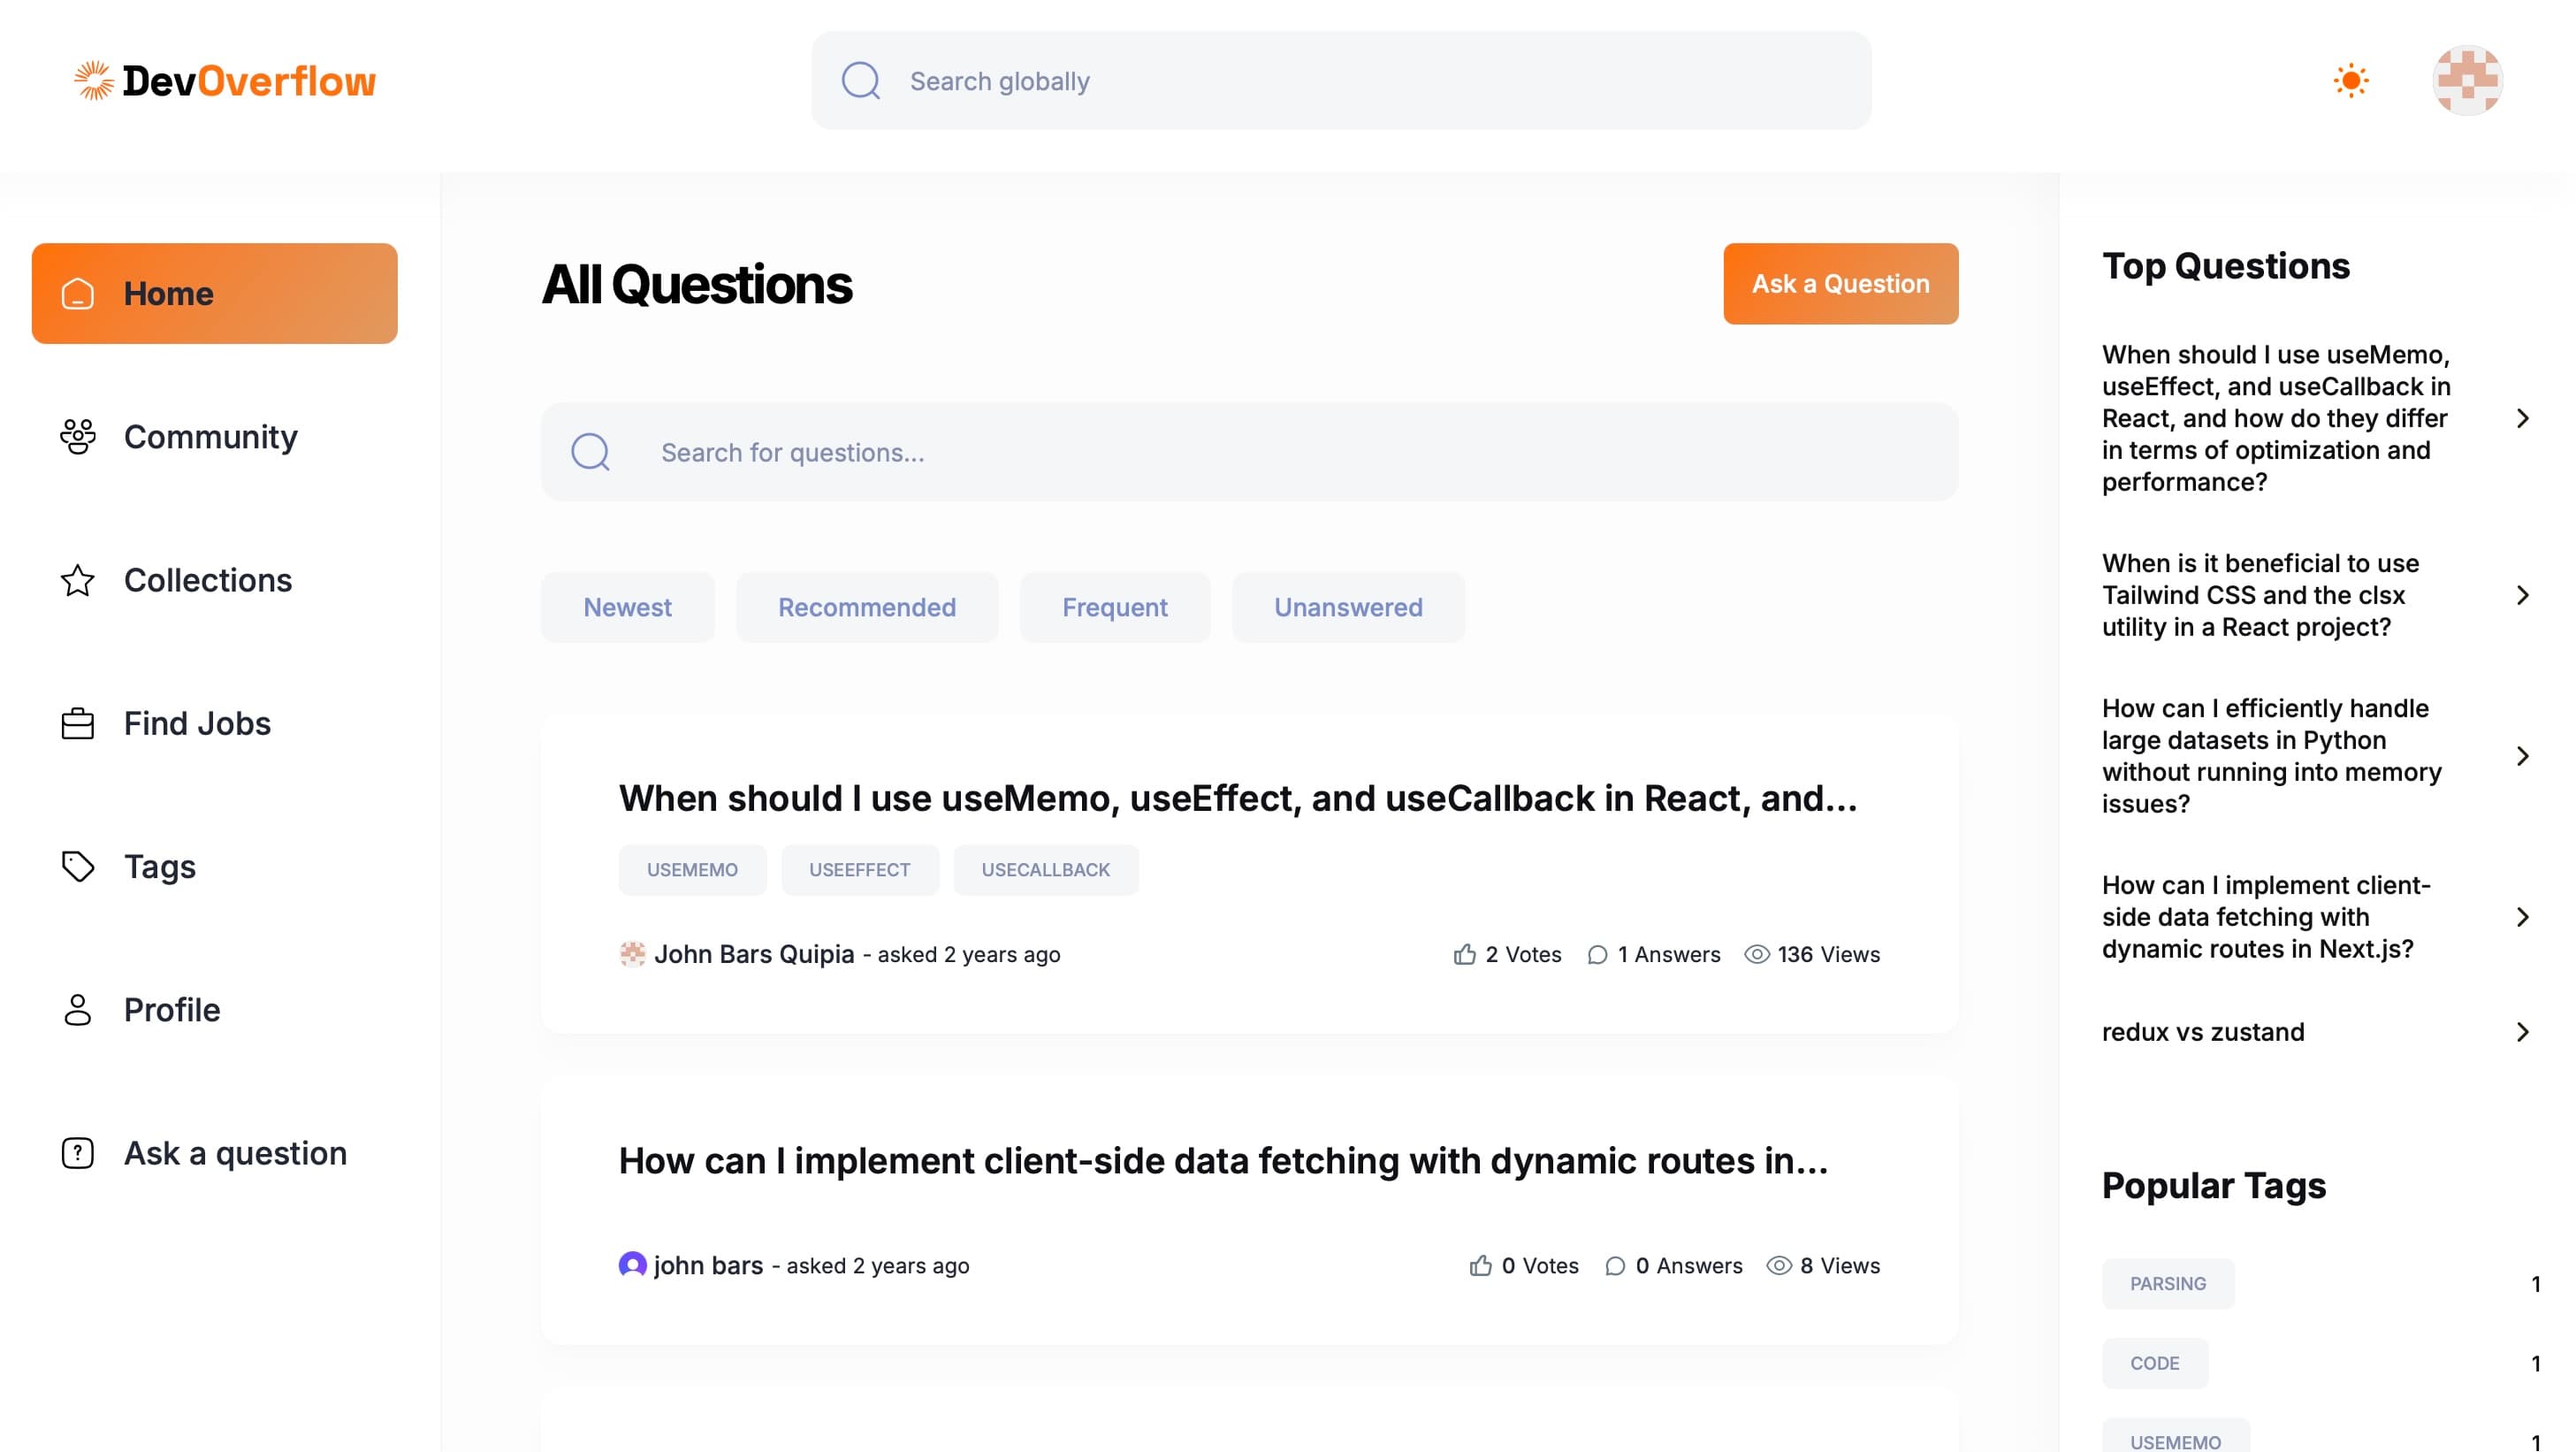2576x1452 pixels.
Task: Toggle the Unanswered filter
Action: (1348, 607)
